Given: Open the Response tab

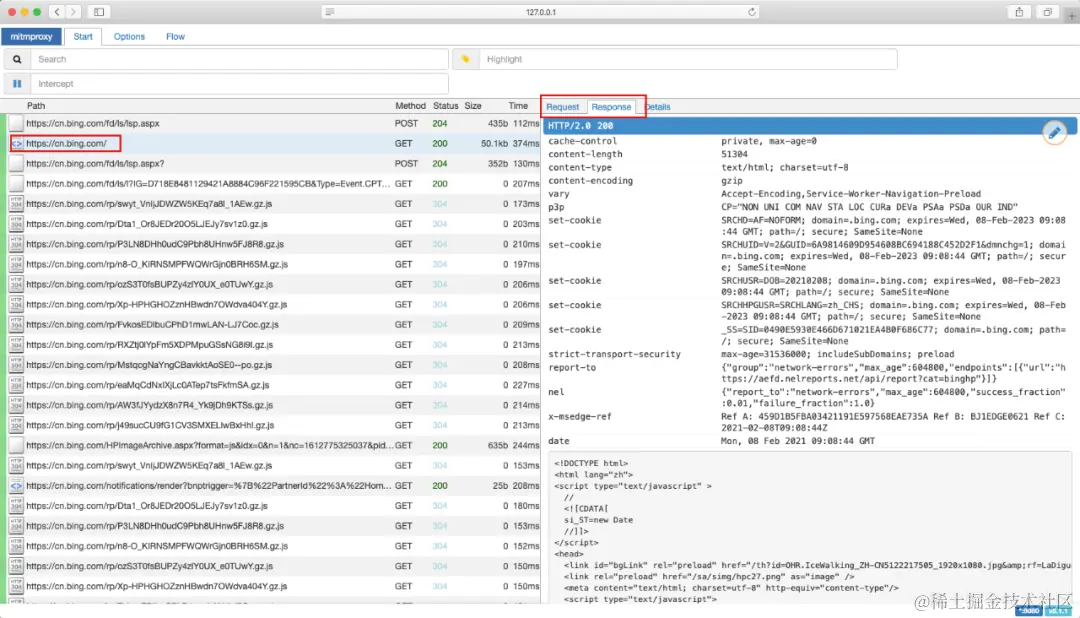Looking at the screenshot, I should click(611, 107).
